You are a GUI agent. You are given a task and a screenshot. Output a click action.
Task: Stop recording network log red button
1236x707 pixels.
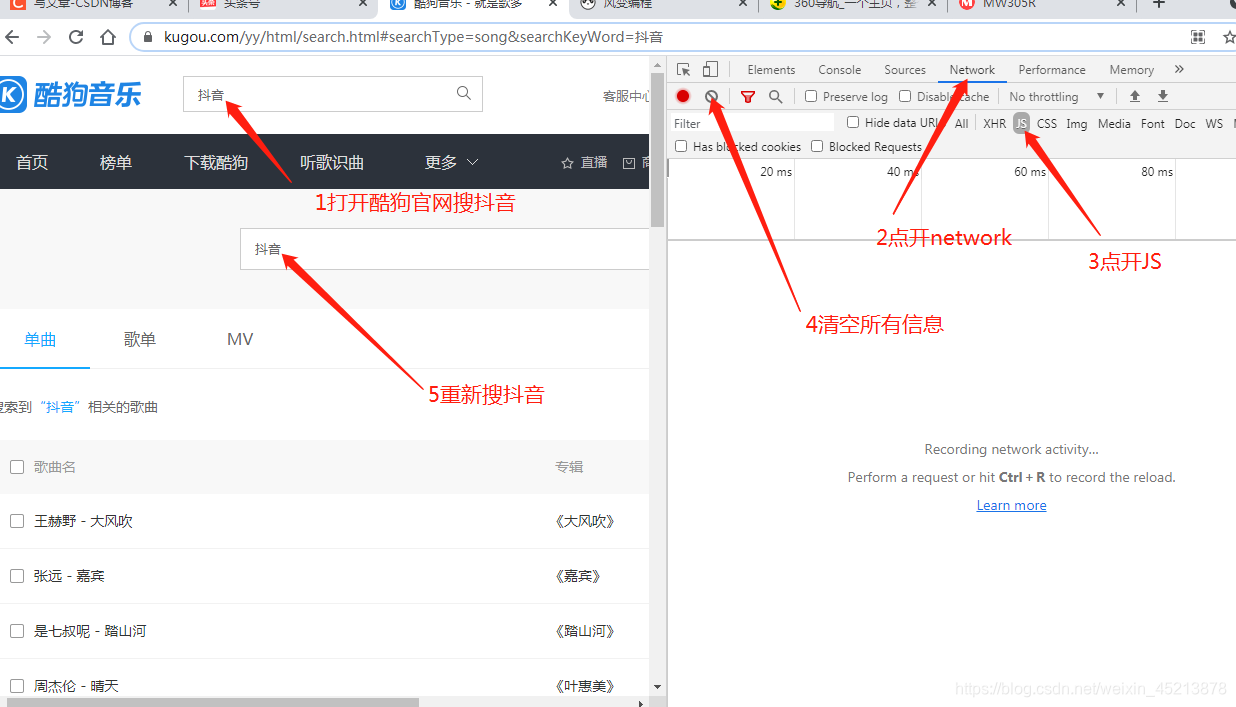click(683, 96)
